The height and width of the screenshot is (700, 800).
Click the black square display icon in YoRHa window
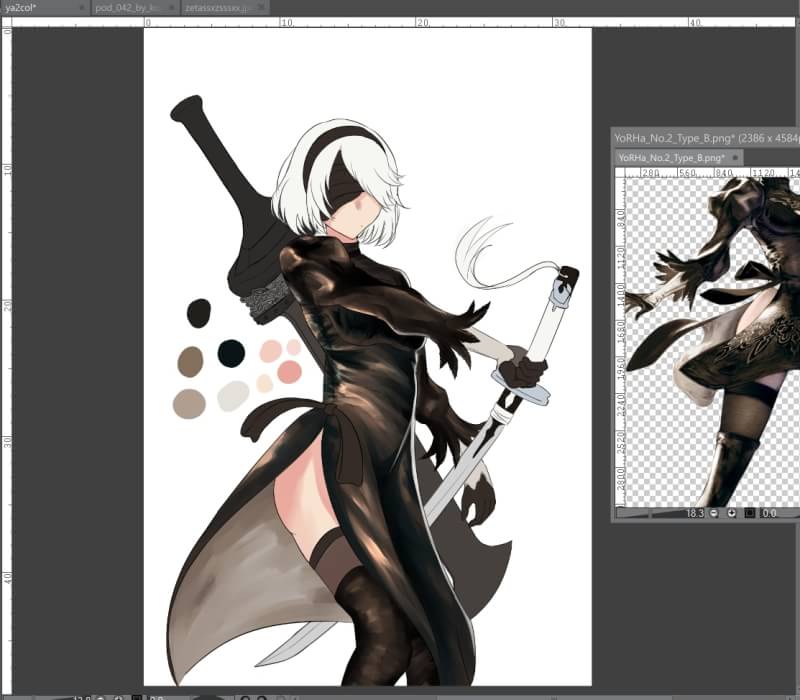[749, 513]
